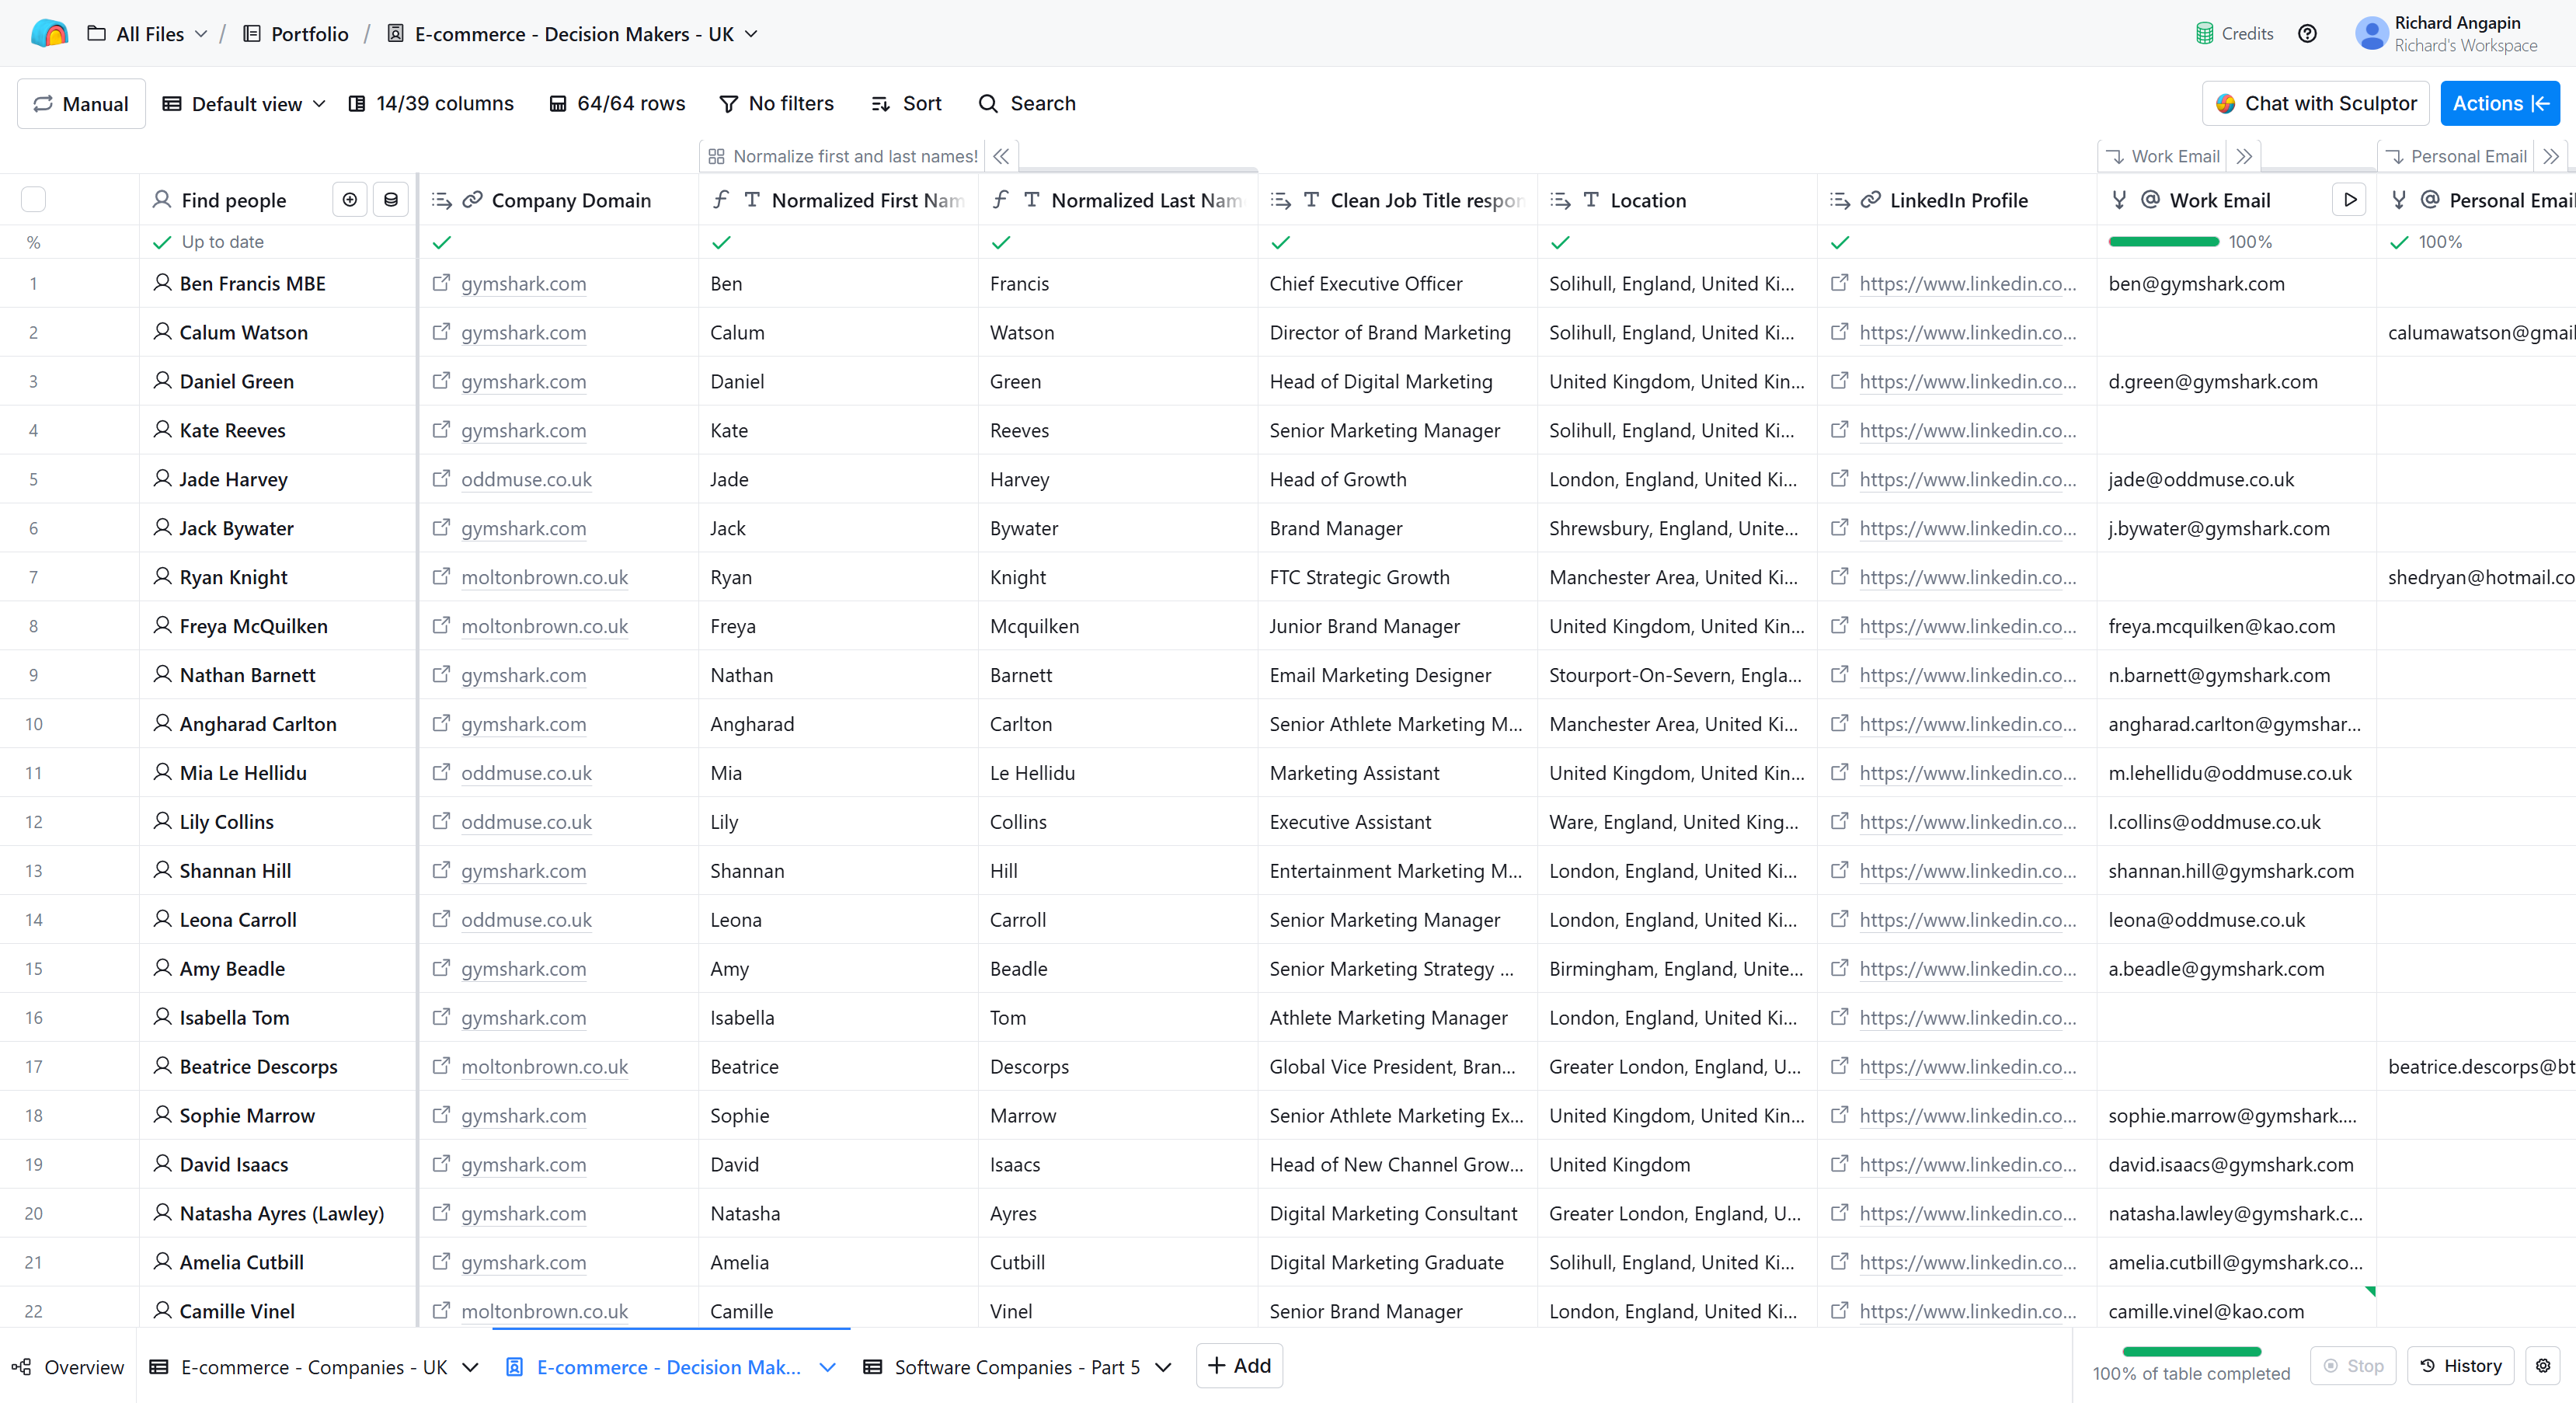Click the help question mark icon
This screenshot has height=1403, width=2576.
point(2307,33)
